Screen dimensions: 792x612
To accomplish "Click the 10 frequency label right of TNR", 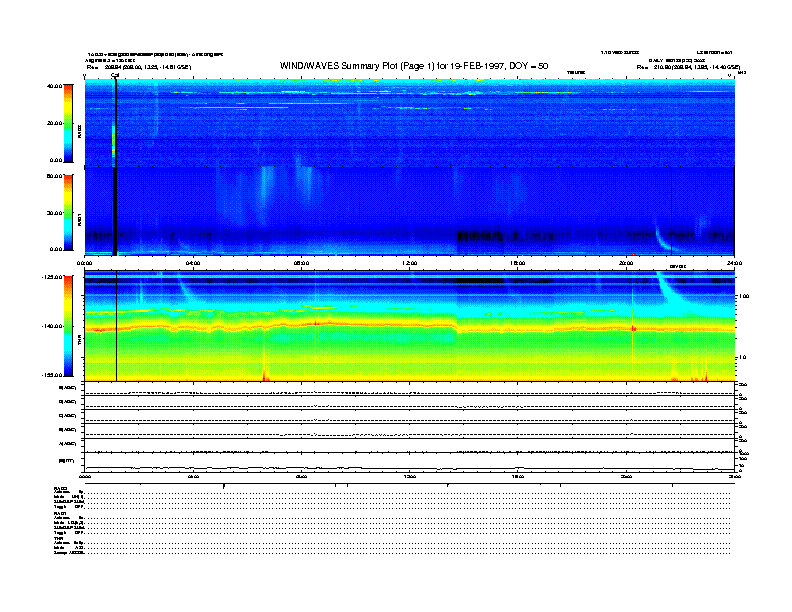I will 742,357.
